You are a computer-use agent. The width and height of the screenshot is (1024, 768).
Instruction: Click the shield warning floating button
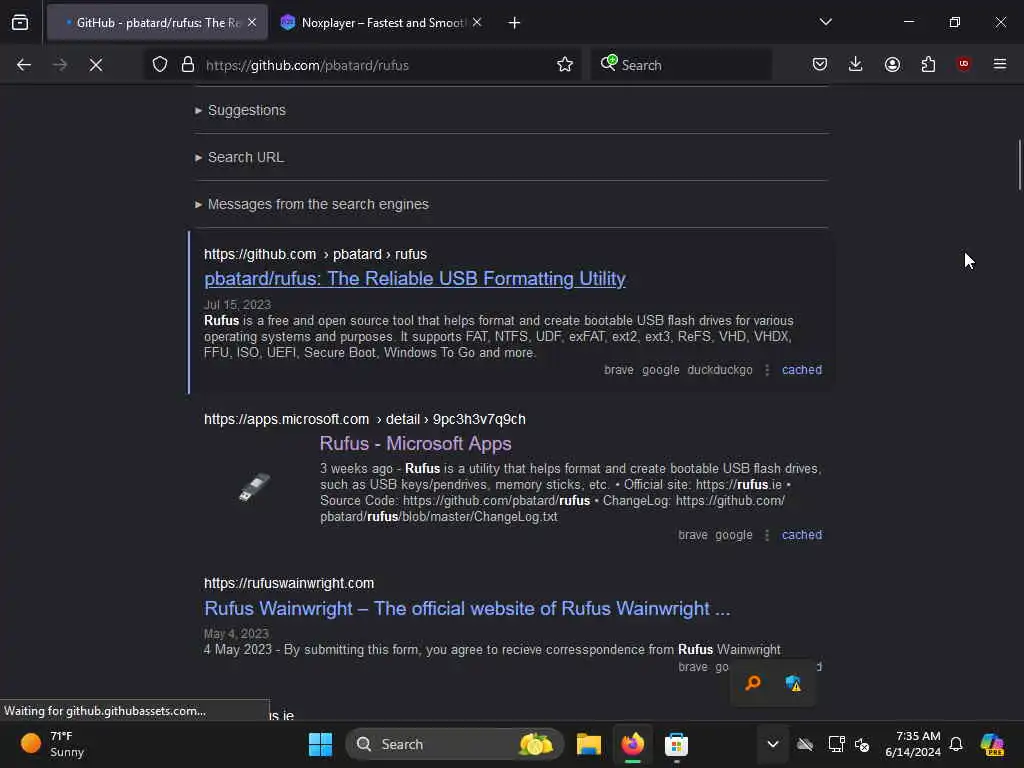click(793, 683)
